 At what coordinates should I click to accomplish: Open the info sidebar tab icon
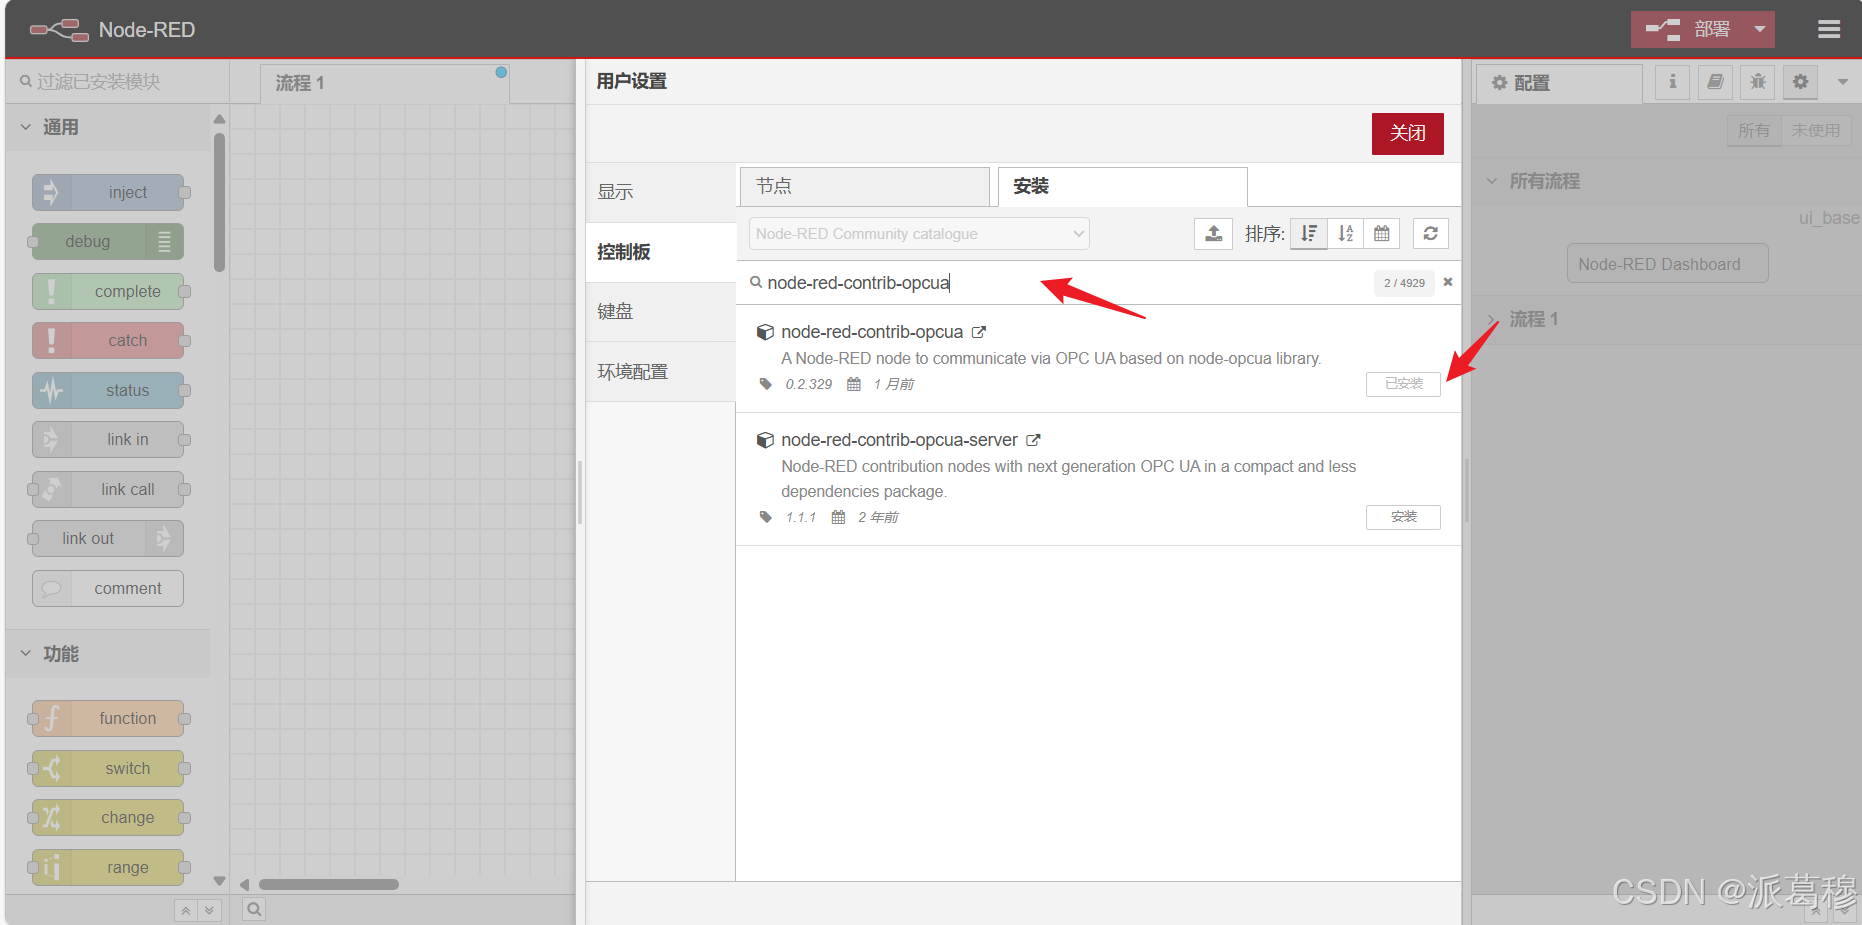pyautogui.click(x=1672, y=82)
